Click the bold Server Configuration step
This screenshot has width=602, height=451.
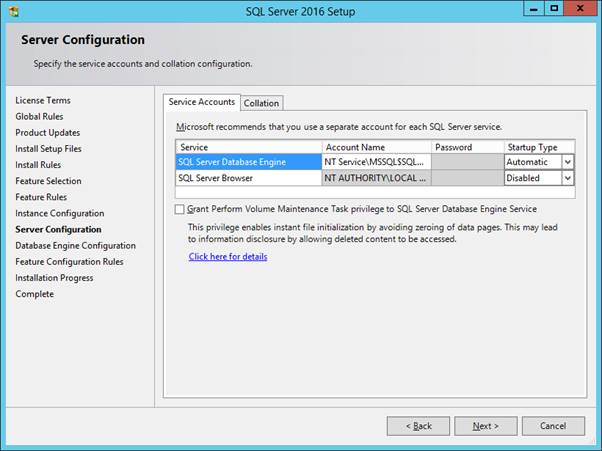pyautogui.click(x=58, y=230)
